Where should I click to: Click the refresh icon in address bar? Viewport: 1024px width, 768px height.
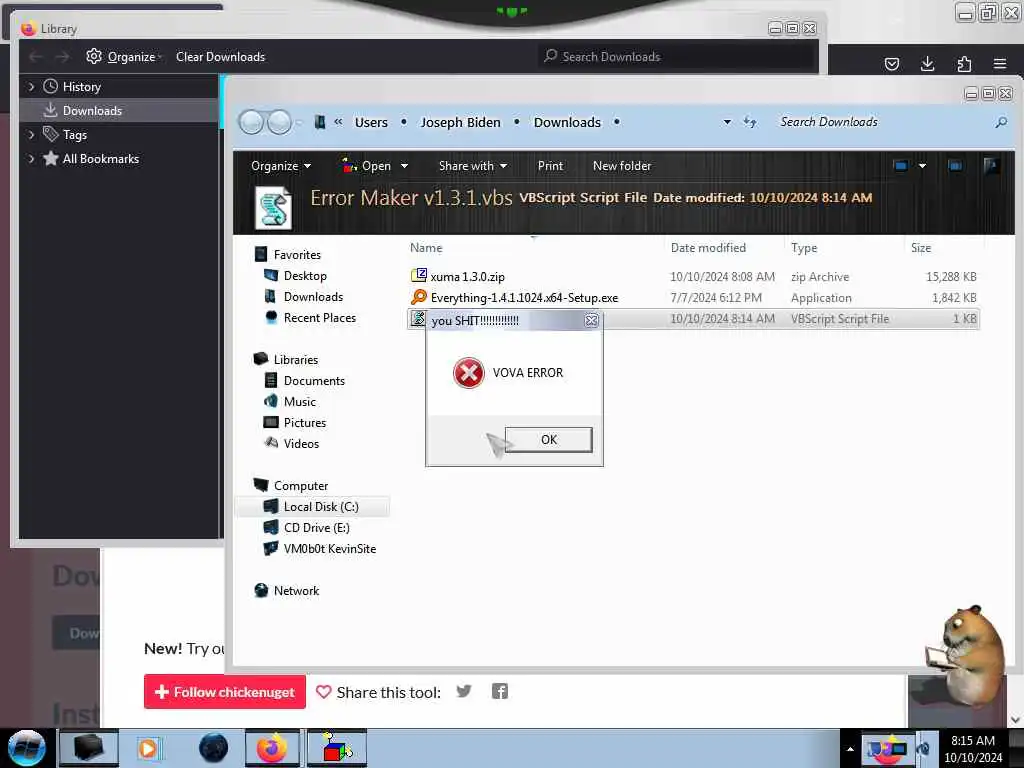(750, 122)
